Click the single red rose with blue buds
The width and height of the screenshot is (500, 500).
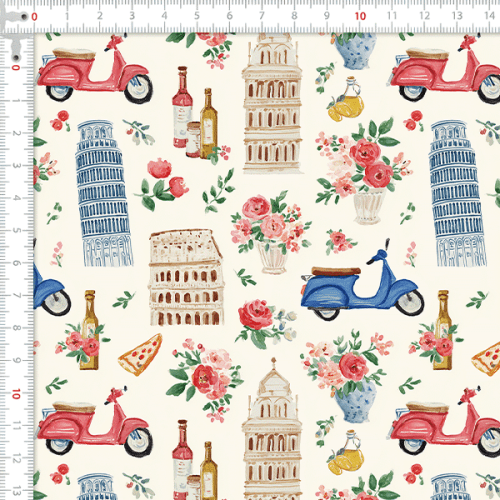(x=265, y=324)
